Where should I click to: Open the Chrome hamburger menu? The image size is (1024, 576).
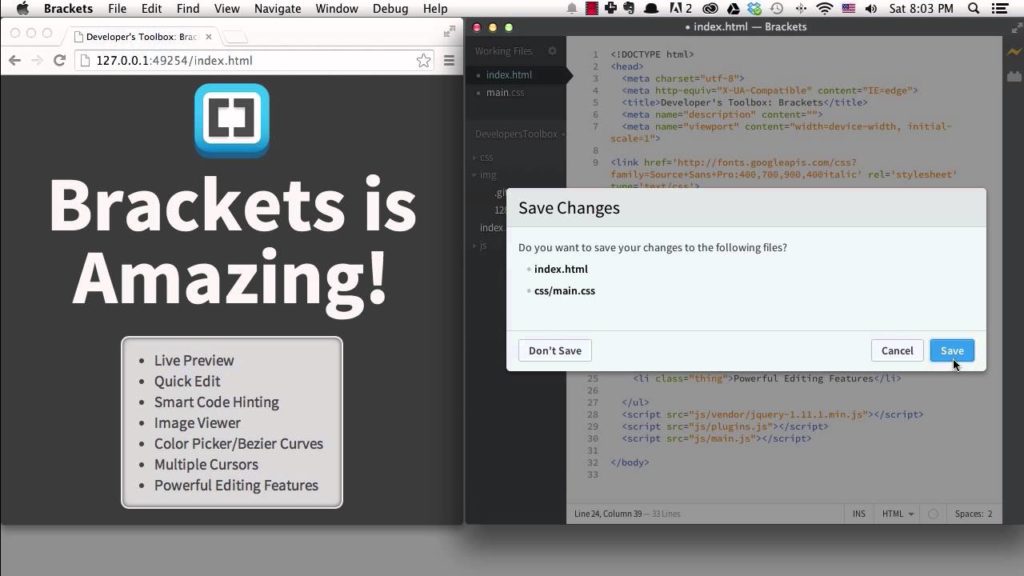point(449,60)
